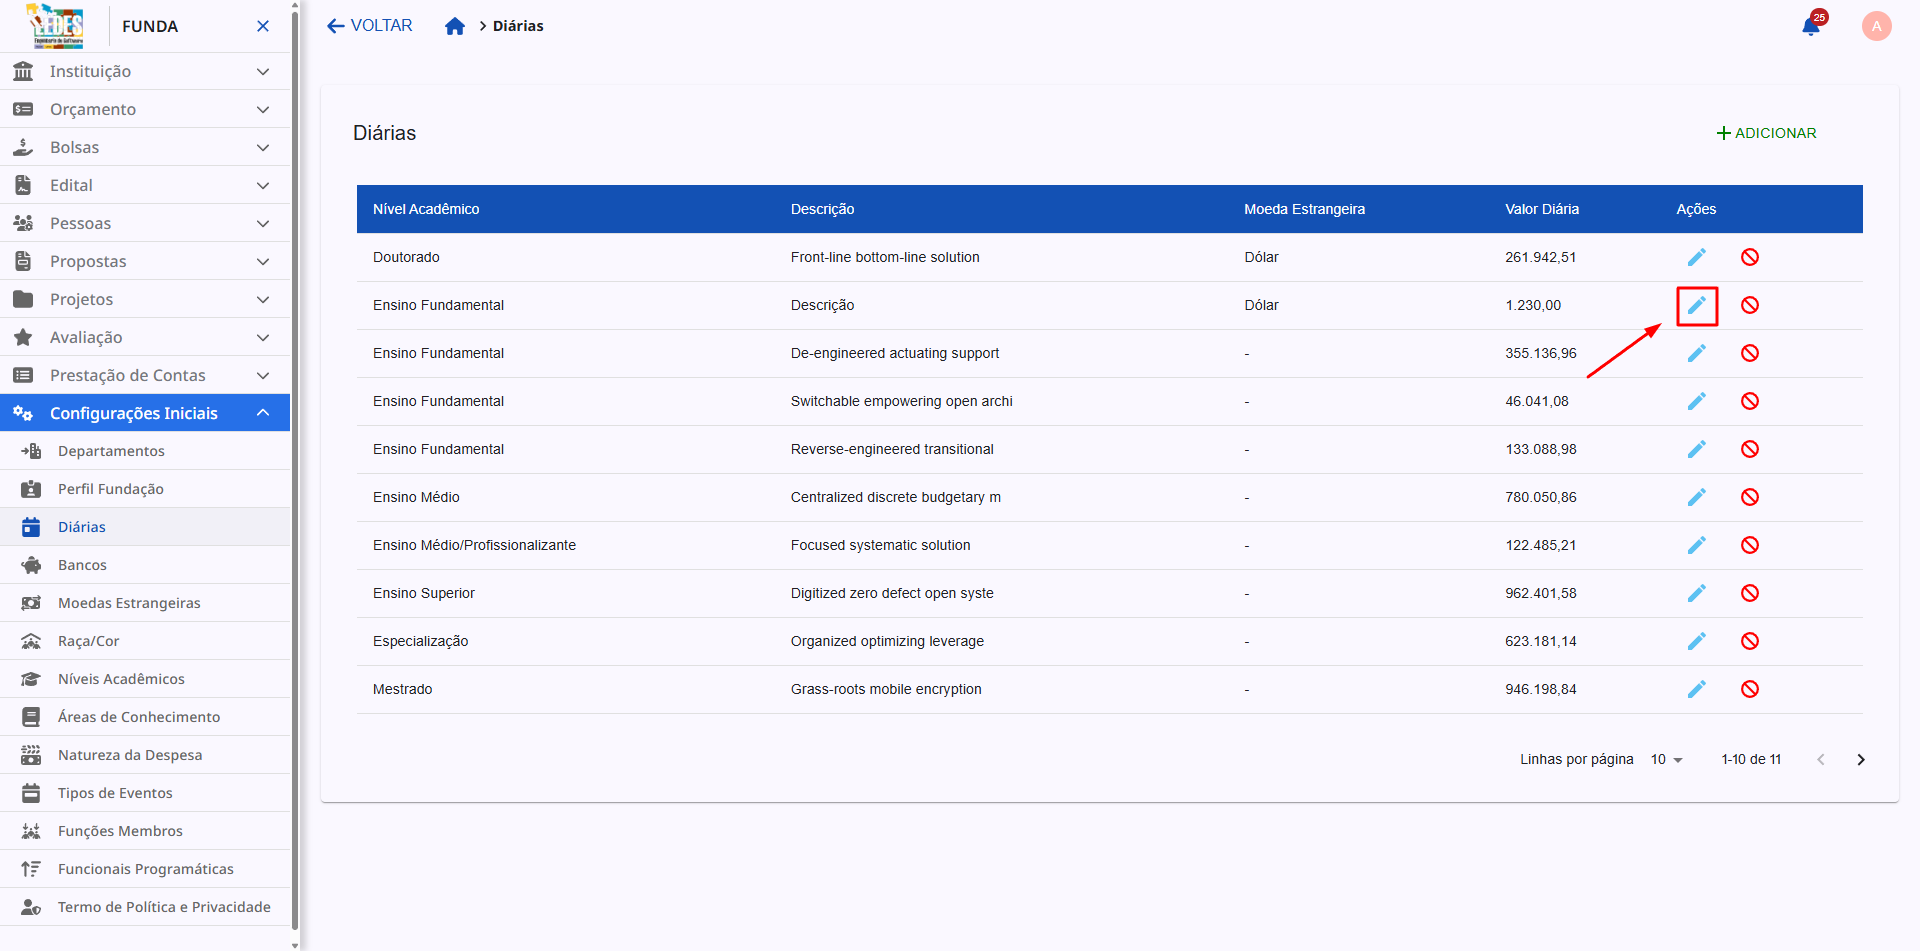
Task: Click edit pencil for Ensino Médio row
Action: [x=1696, y=497]
